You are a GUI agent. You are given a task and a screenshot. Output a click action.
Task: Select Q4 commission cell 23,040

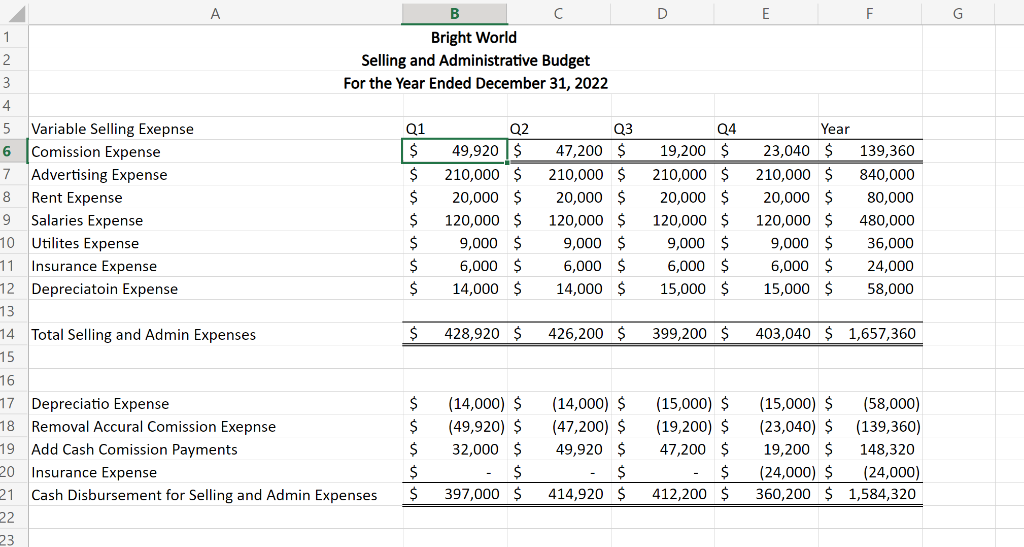pyautogui.click(x=765, y=151)
